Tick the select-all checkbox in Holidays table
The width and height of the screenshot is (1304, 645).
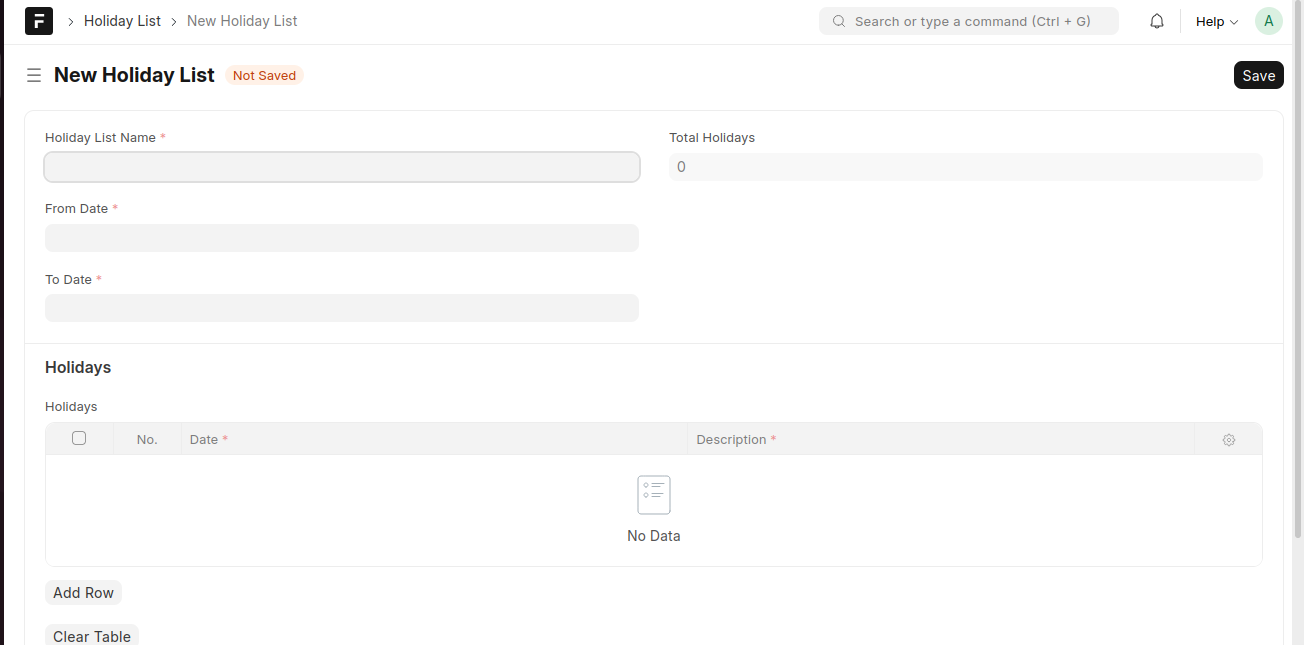pyautogui.click(x=79, y=438)
